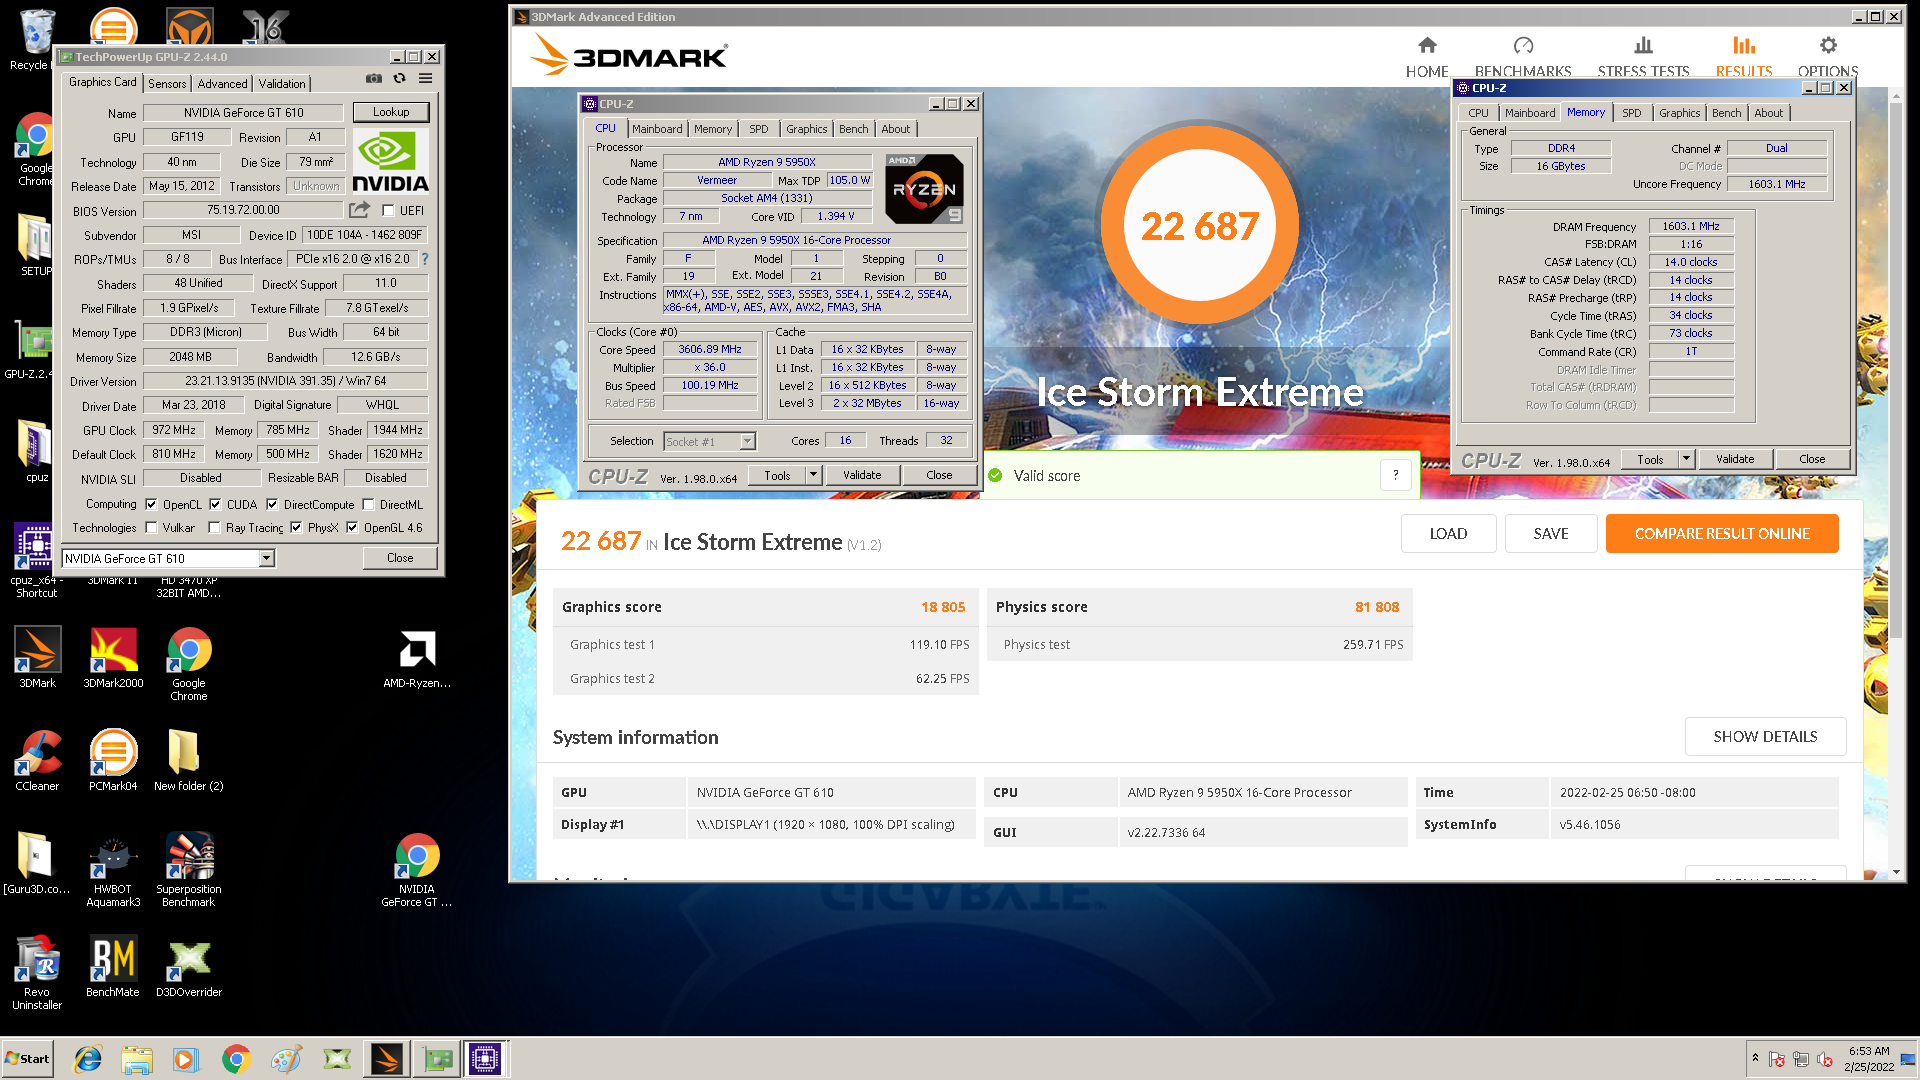Click the BIOS export share icon in GPU-Z
Image resolution: width=1920 pixels, height=1080 pixels.
359,210
